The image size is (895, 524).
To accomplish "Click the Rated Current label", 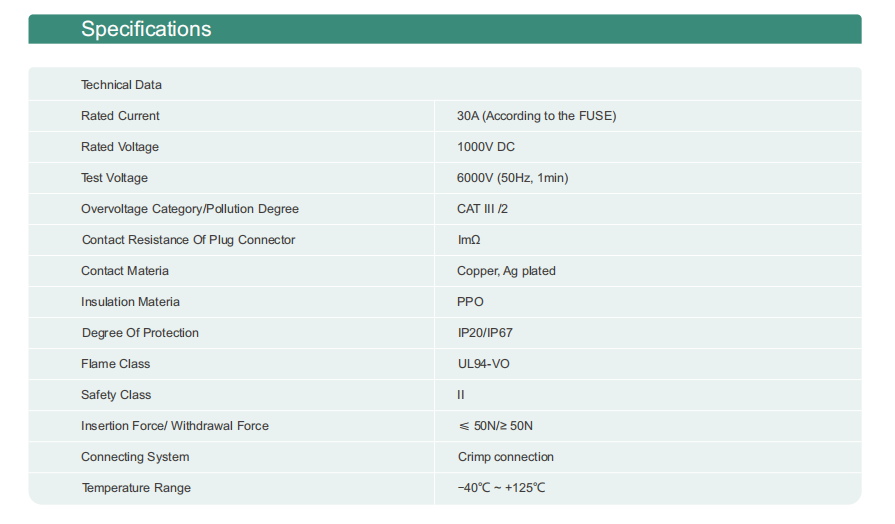I will coord(120,116).
